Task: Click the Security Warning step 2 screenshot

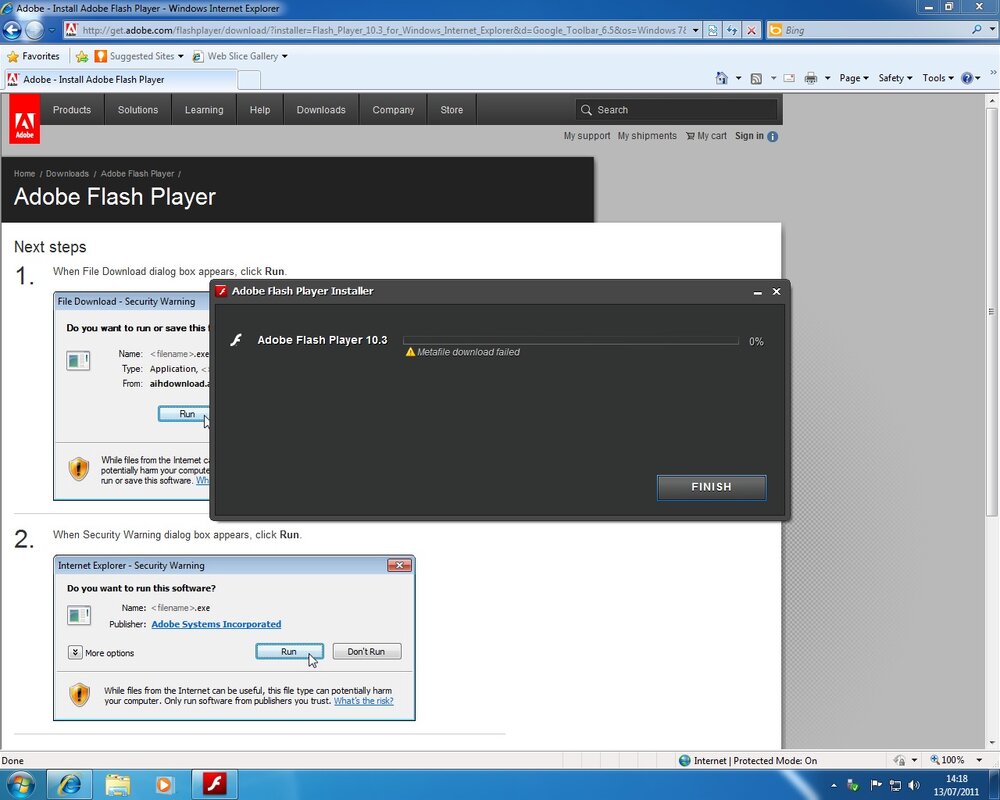Action: (234, 638)
